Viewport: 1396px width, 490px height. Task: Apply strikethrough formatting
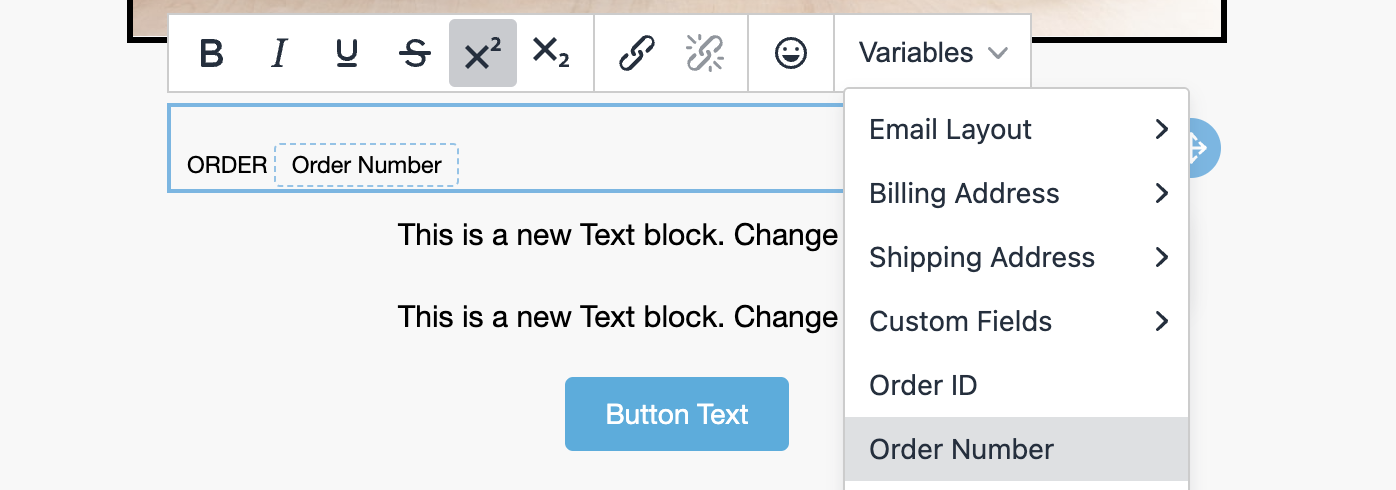pyautogui.click(x=415, y=53)
